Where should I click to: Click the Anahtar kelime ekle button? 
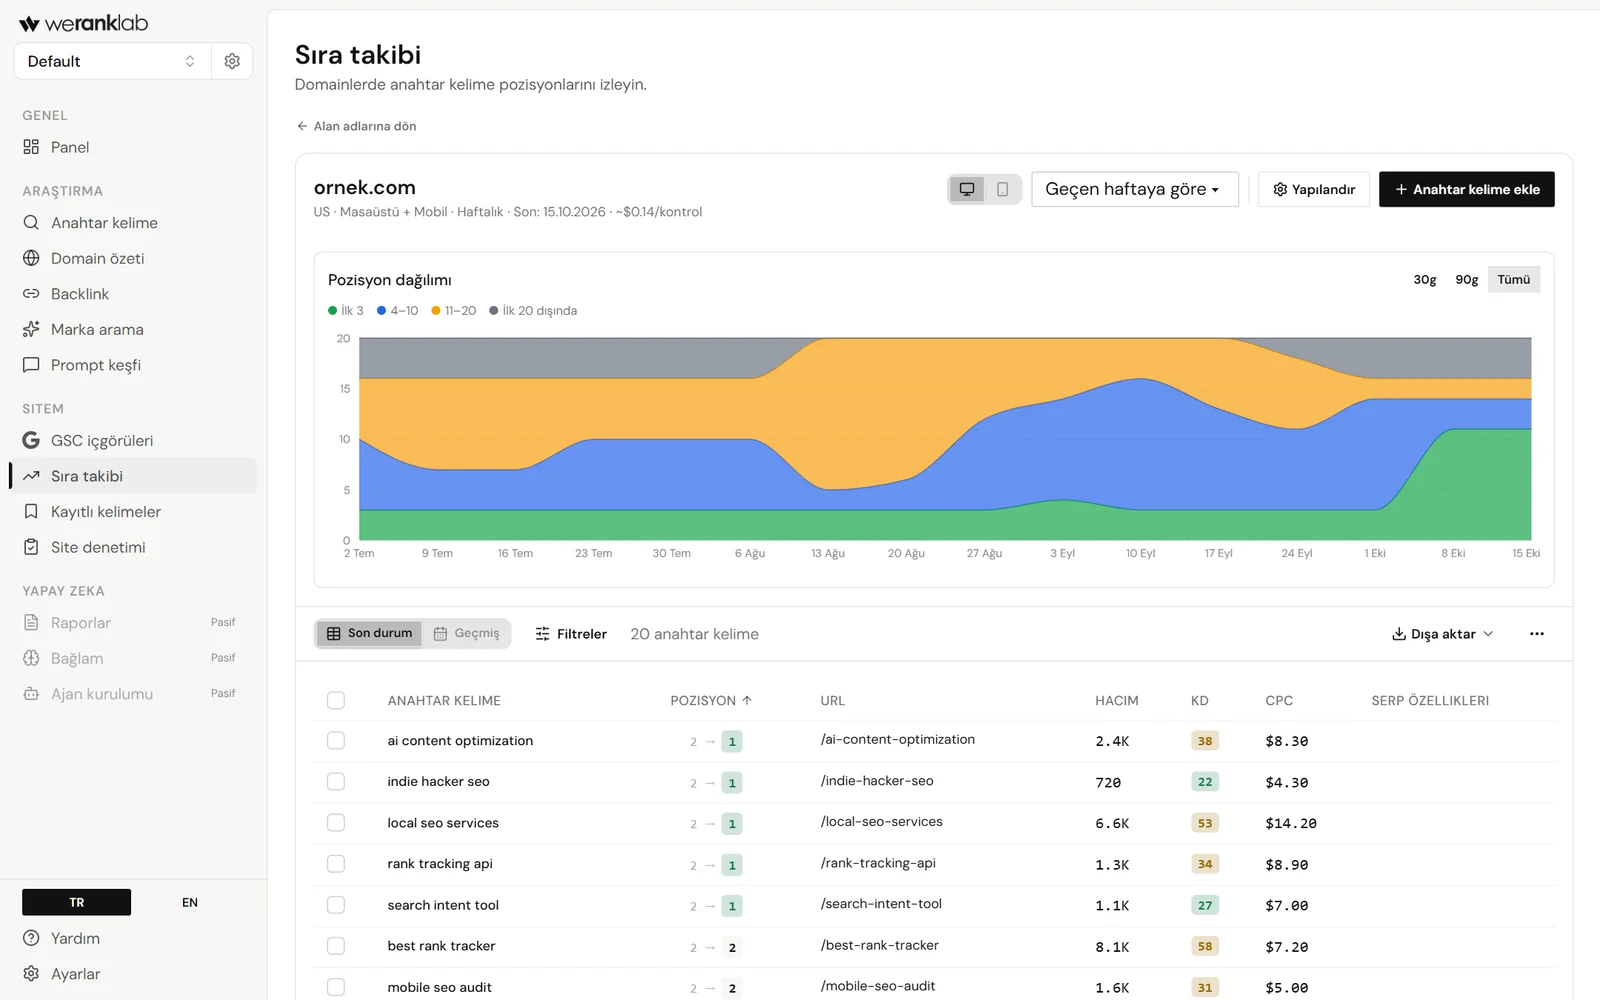click(1467, 189)
